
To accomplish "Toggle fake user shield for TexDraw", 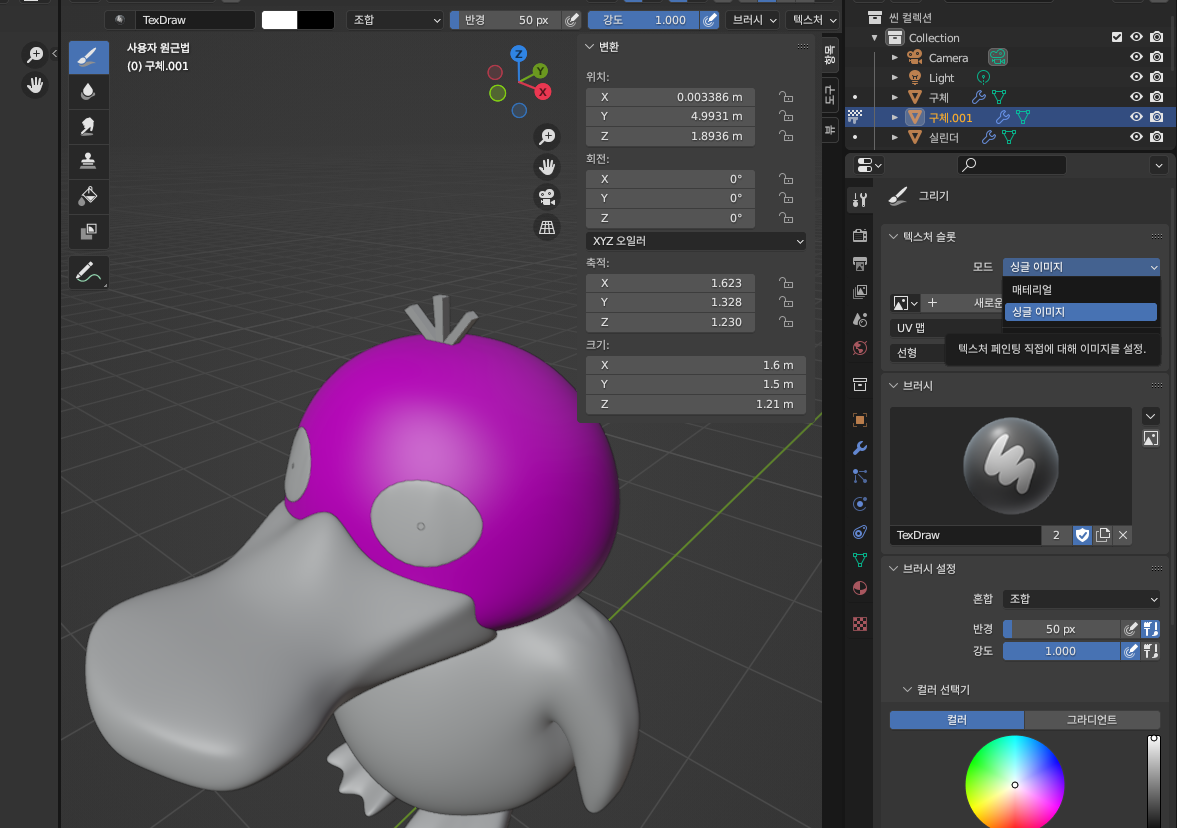I will (x=1082, y=535).
